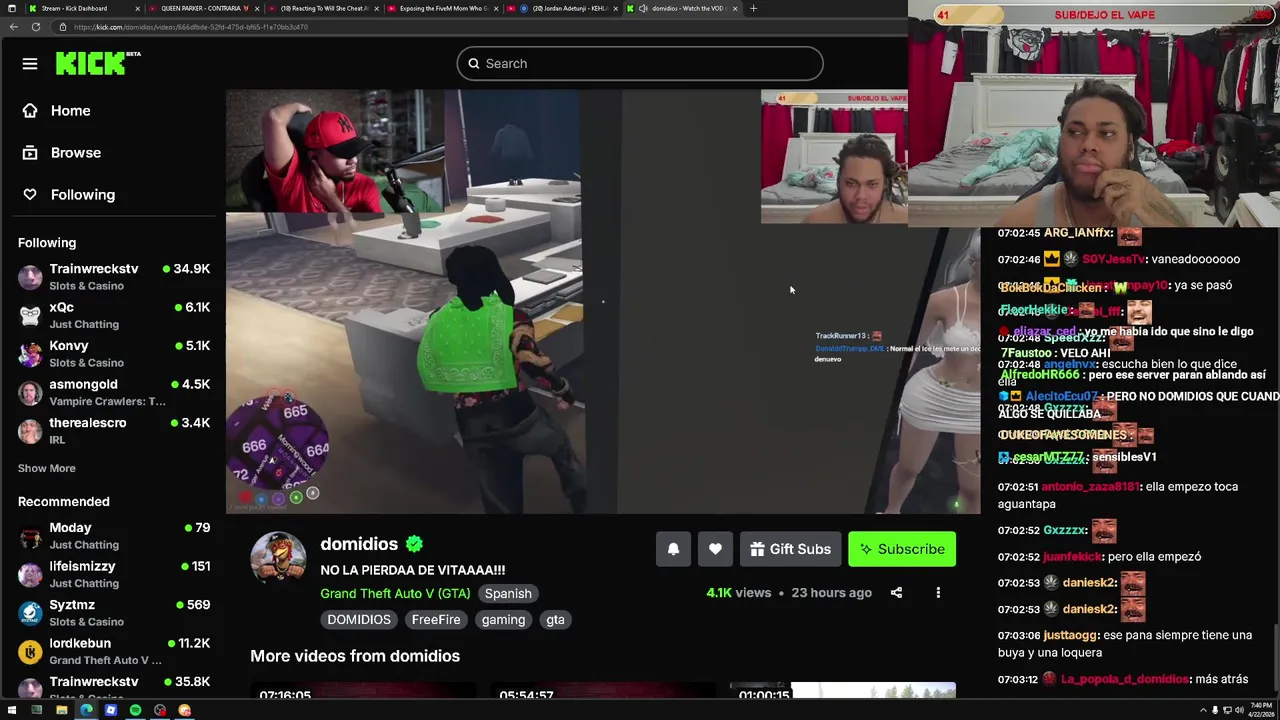Click antonio_zaza8181 chat username
This screenshot has width=1280, height=720.
(1092, 487)
